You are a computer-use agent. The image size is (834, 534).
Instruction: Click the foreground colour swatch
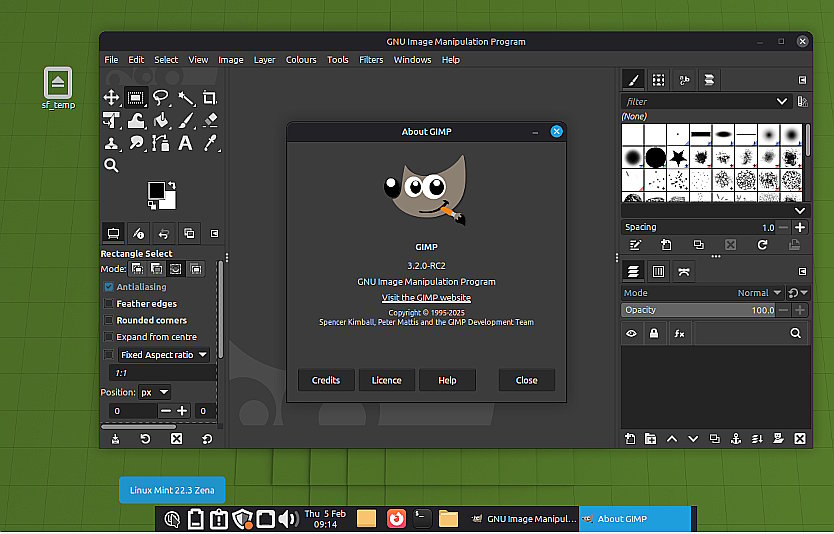156,190
